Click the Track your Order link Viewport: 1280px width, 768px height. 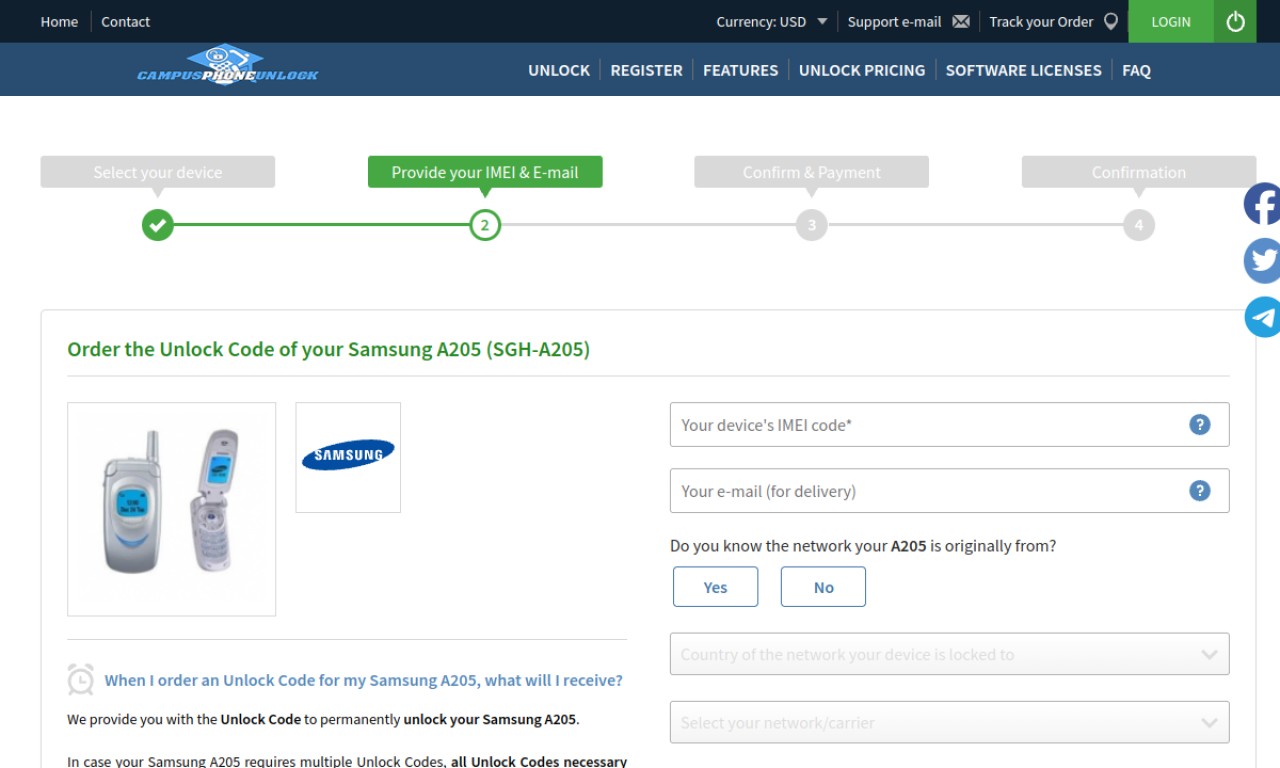pyautogui.click(x=1041, y=22)
